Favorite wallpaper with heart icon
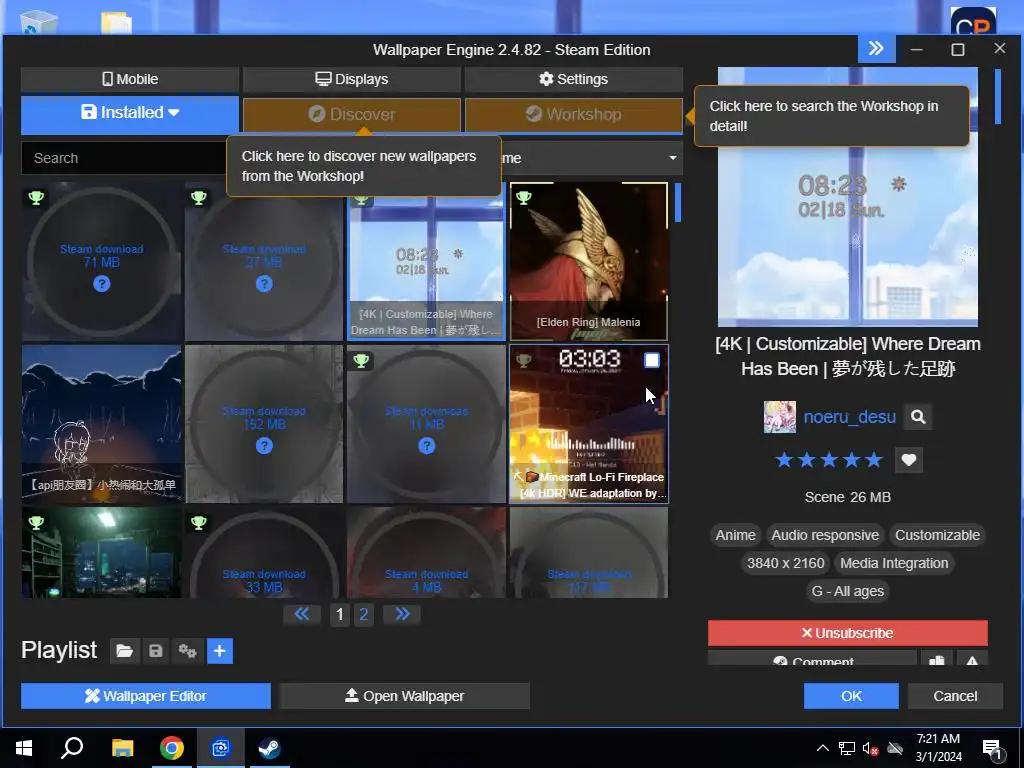Viewport: 1024px width, 768px height. (908, 460)
